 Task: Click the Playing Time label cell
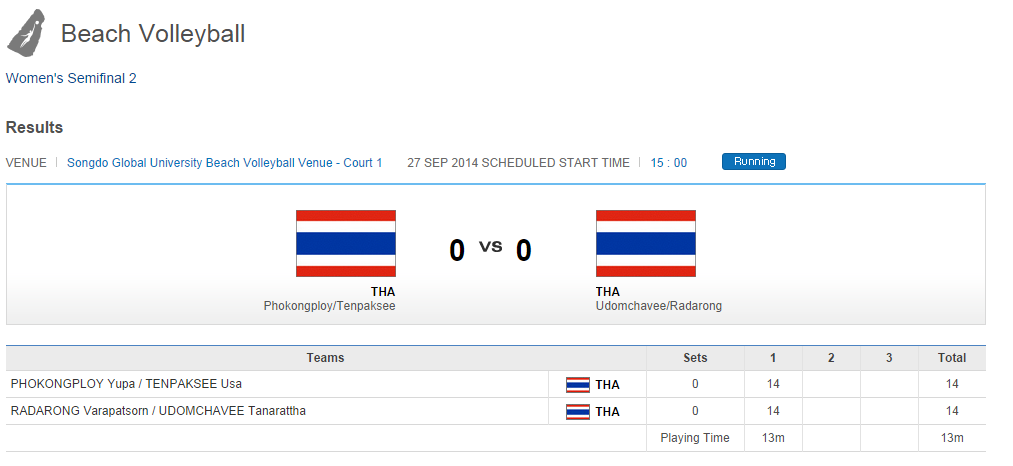[x=695, y=438]
